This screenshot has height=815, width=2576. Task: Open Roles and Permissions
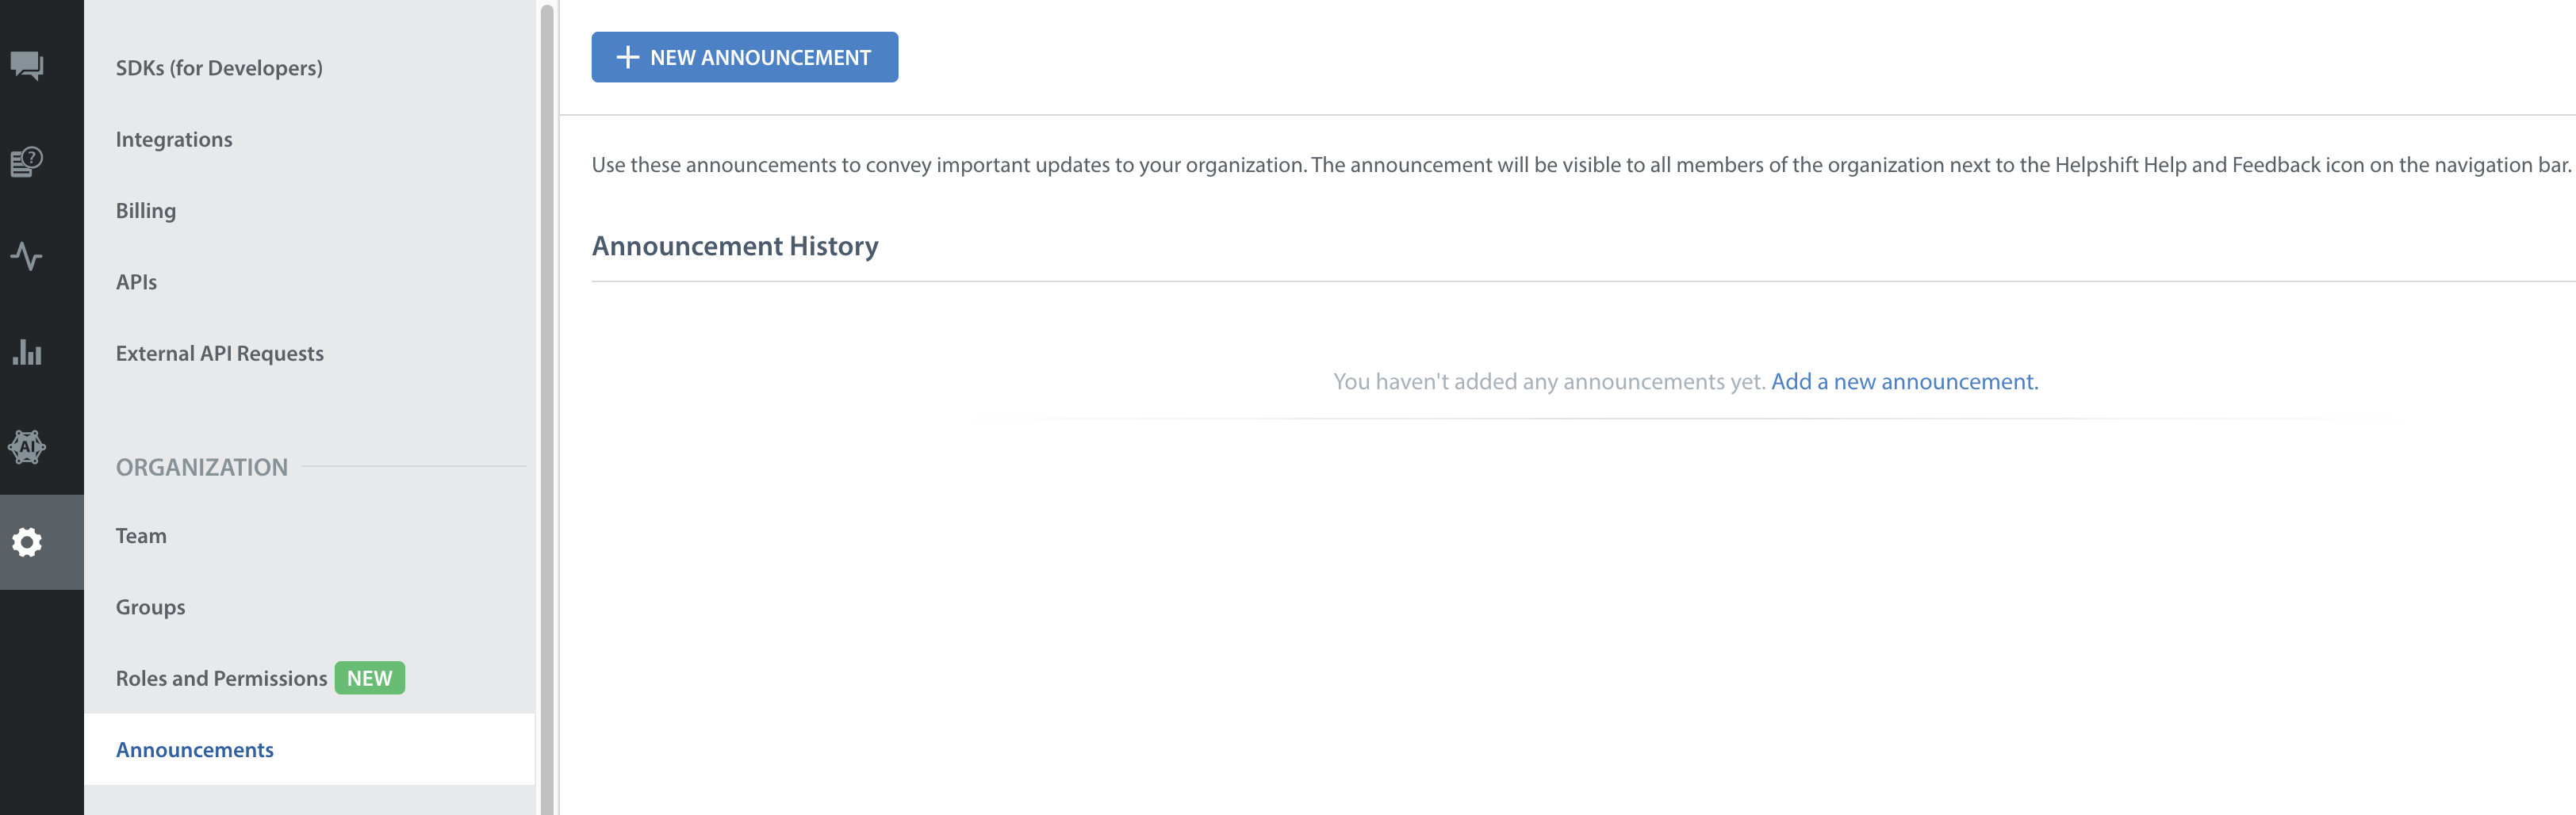[221, 678]
